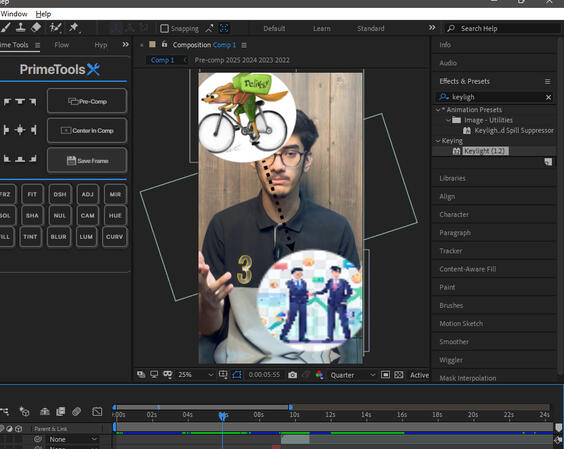Open the RGB channel display icon

(x=319, y=375)
